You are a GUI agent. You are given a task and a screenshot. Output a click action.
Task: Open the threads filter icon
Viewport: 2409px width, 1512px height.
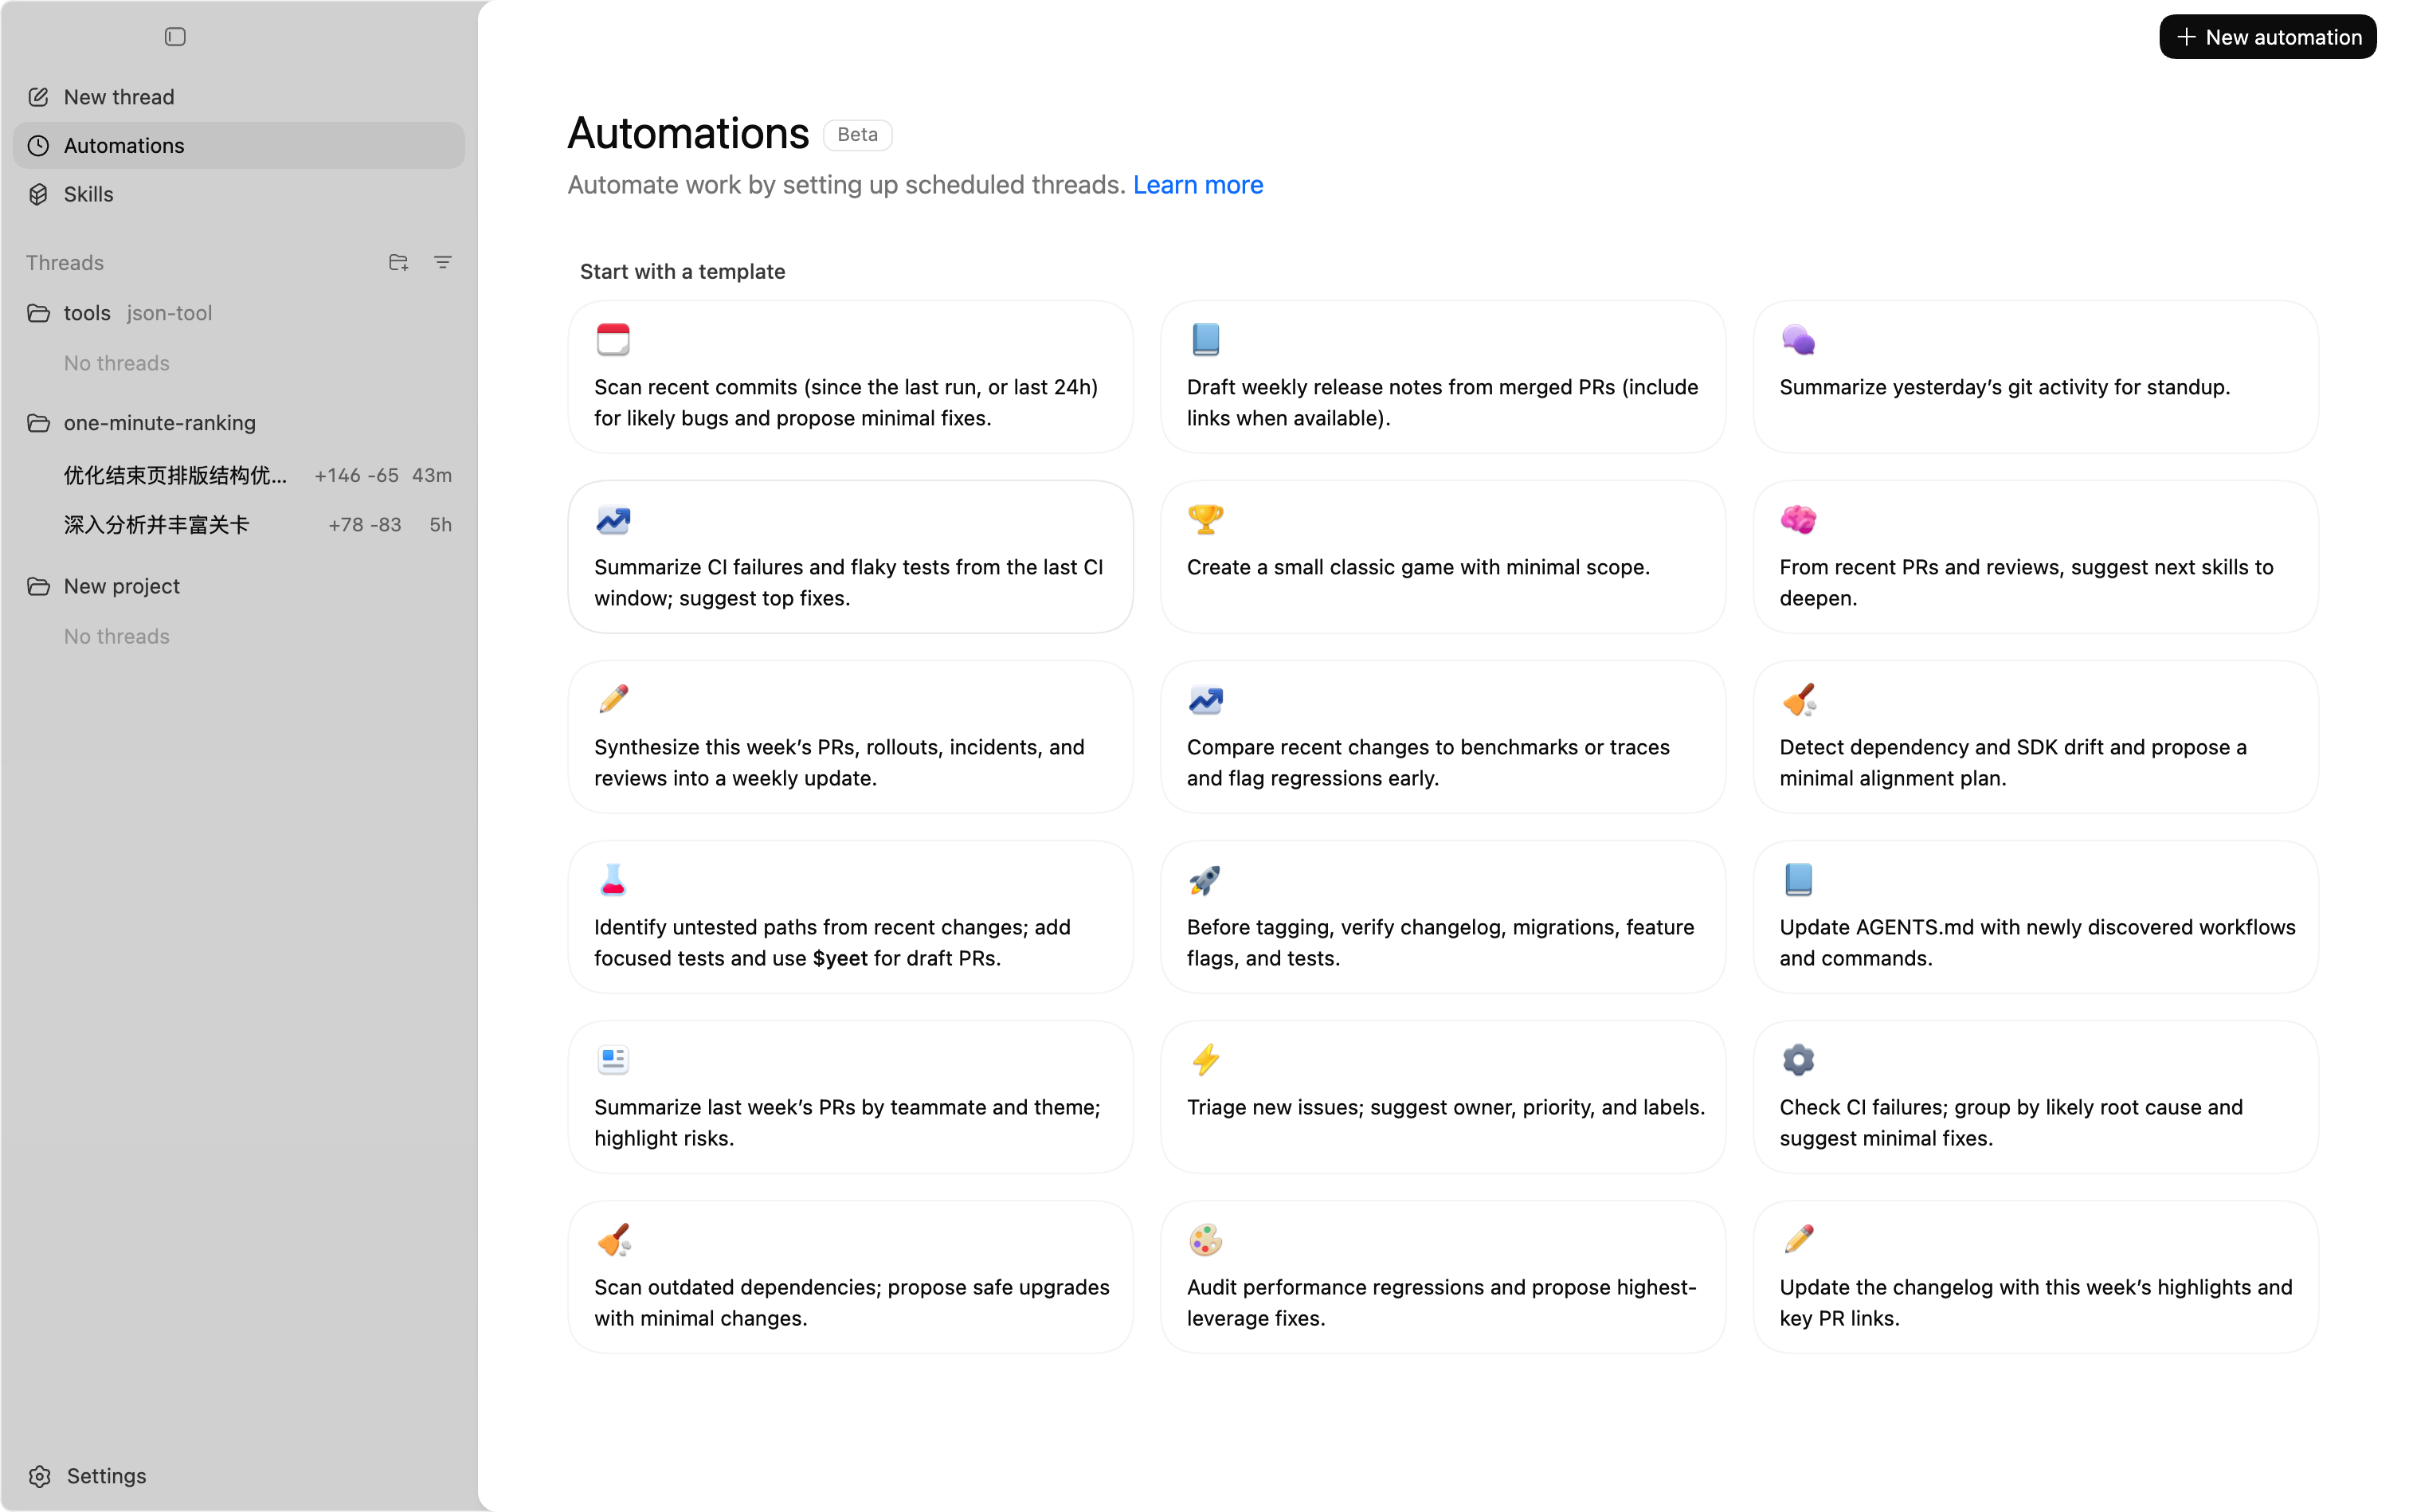pyautogui.click(x=442, y=262)
